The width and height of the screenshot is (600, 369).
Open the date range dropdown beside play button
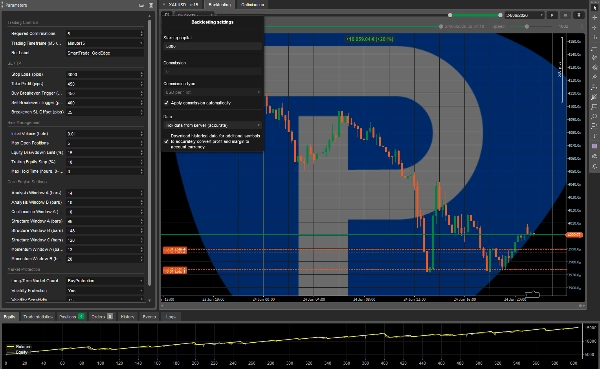pos(524,15)
